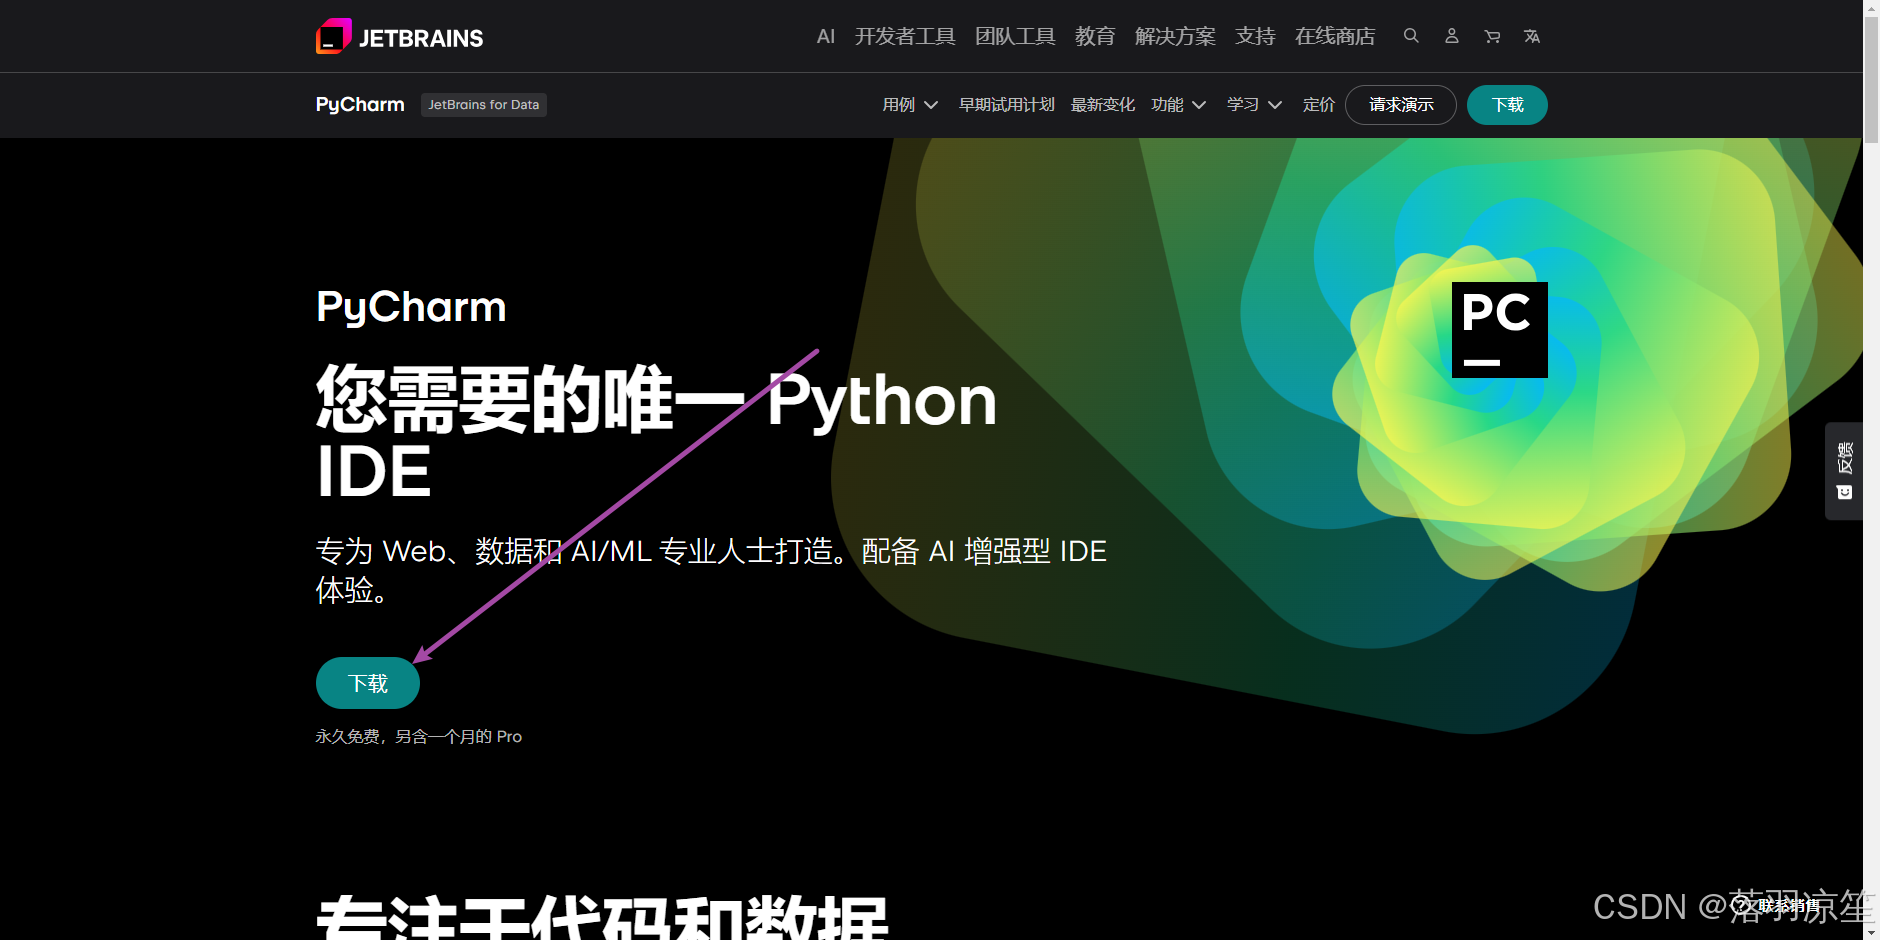Click the 您需要的唯一 Python IDE headline
Screen dimensions: 1880x940
click(x=656, y=432)
